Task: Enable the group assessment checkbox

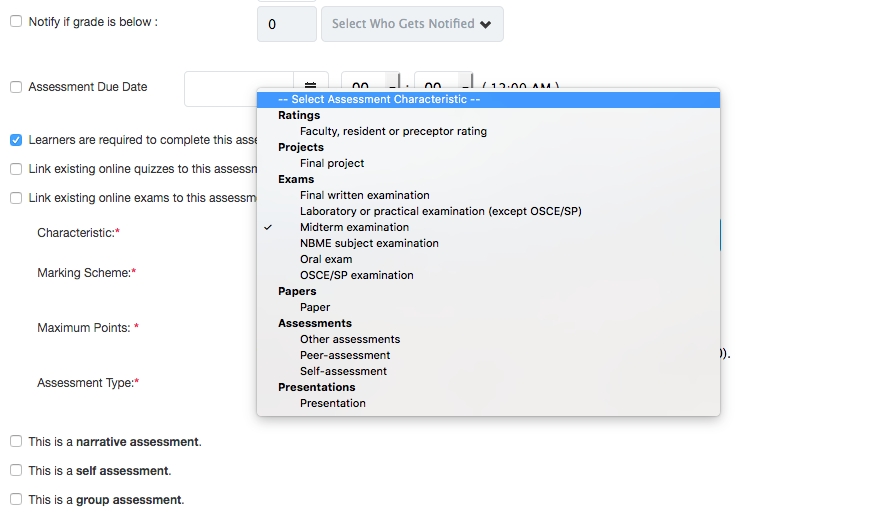Action: (16, 499)
